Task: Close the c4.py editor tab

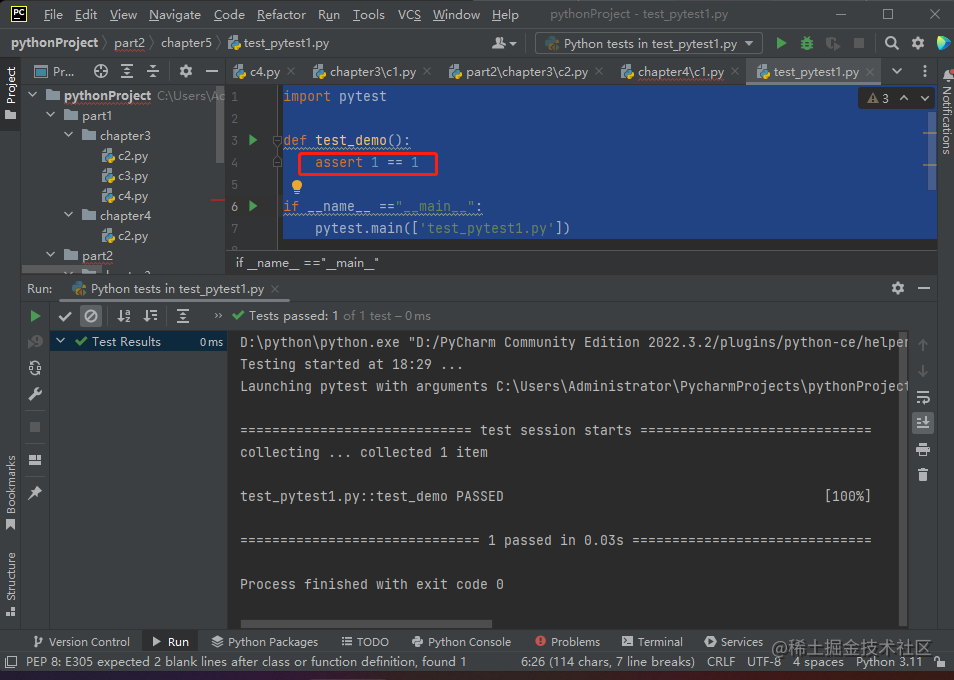Action: pyautogui.click(x=291, y=72)
